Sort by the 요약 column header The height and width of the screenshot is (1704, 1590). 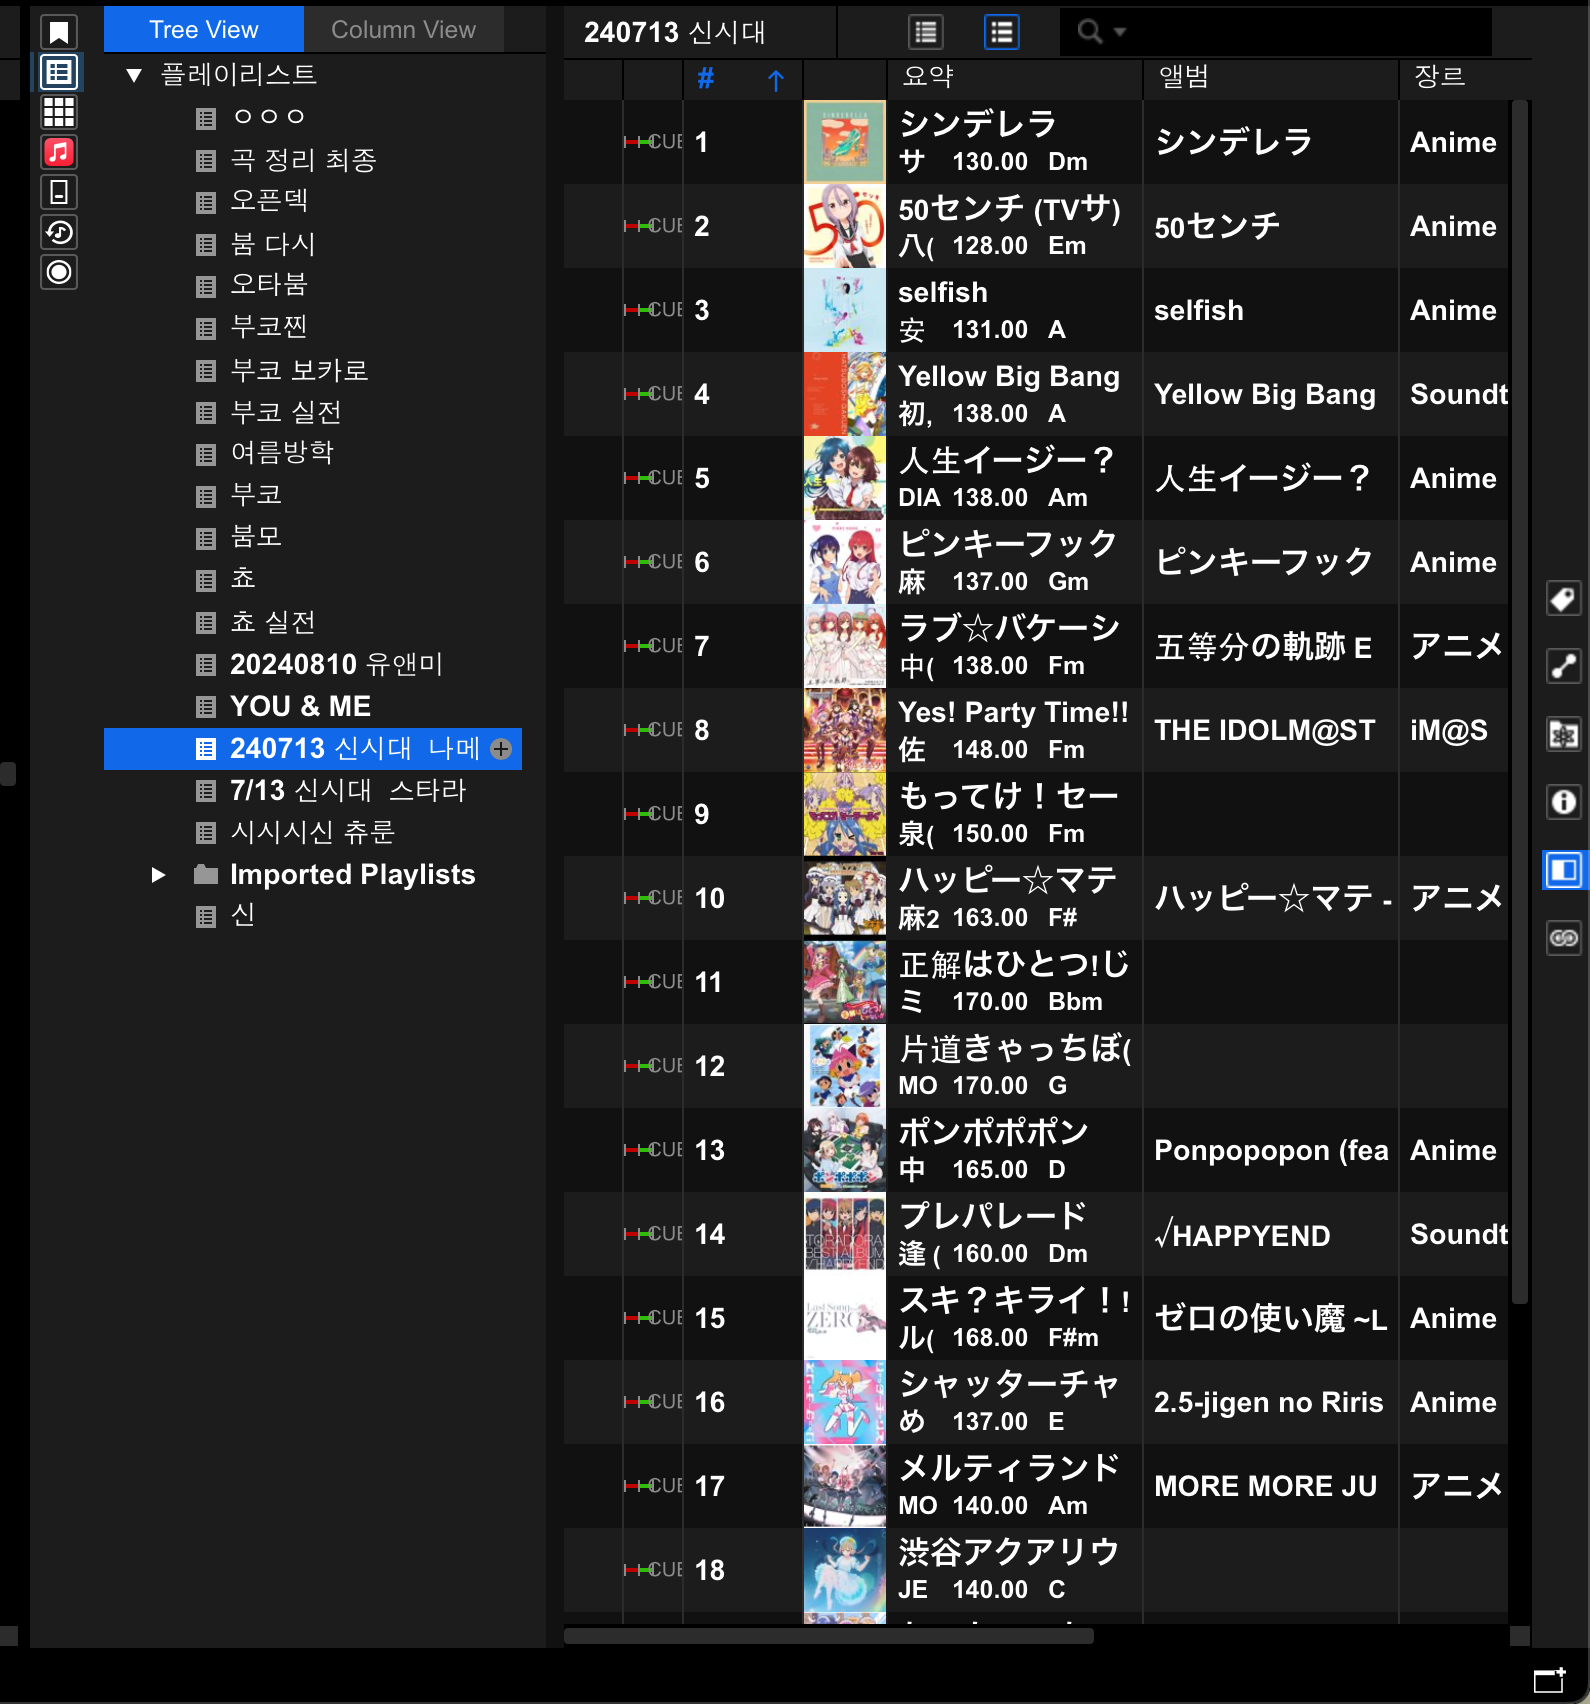pos(928,77)
